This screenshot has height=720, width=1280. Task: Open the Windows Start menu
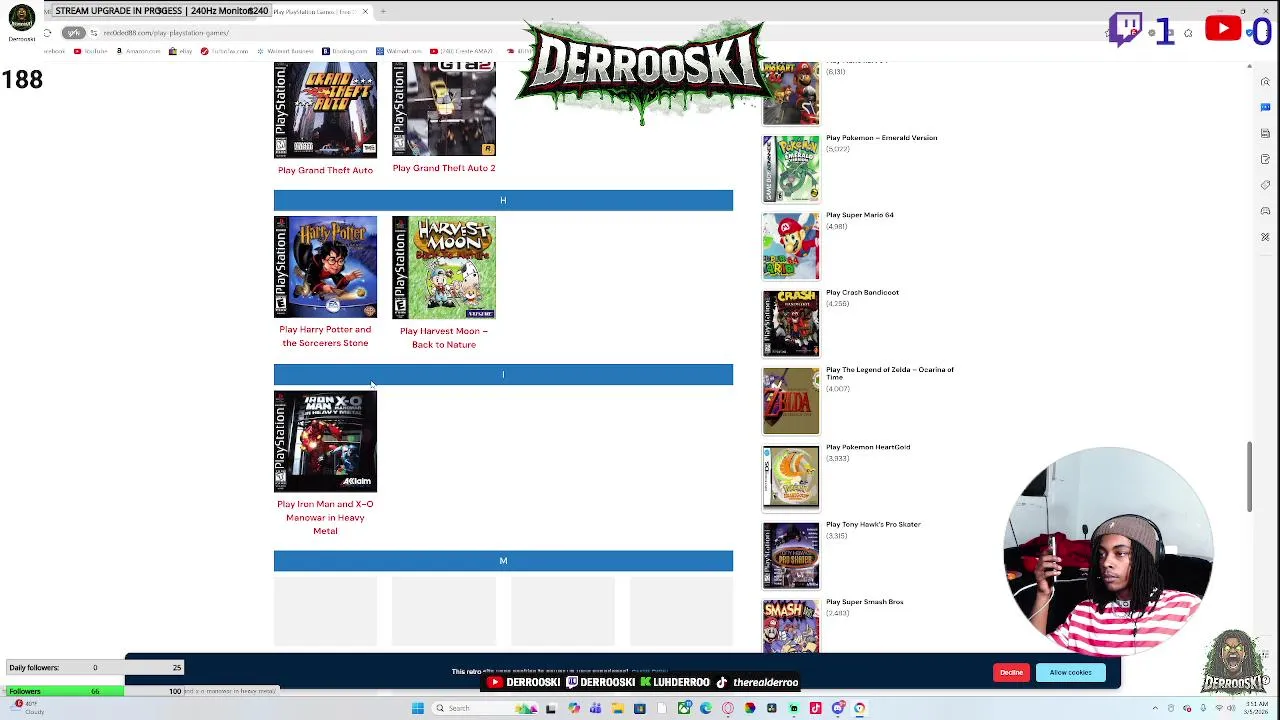[418, 708]
